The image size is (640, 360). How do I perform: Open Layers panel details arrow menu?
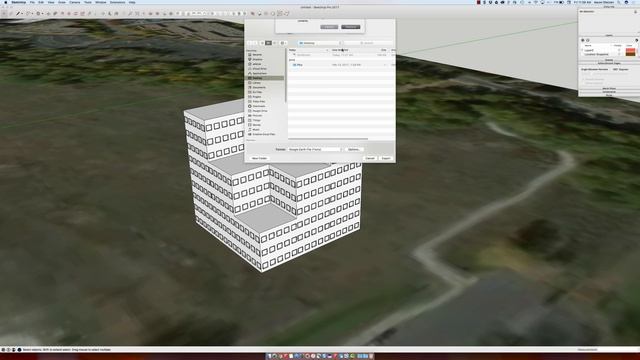(x=636, y=40)
